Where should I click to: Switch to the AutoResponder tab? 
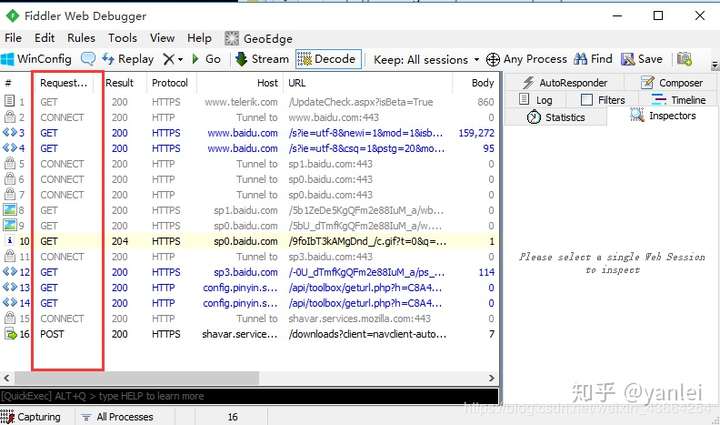pyautogui.click(x=564, y=83)
